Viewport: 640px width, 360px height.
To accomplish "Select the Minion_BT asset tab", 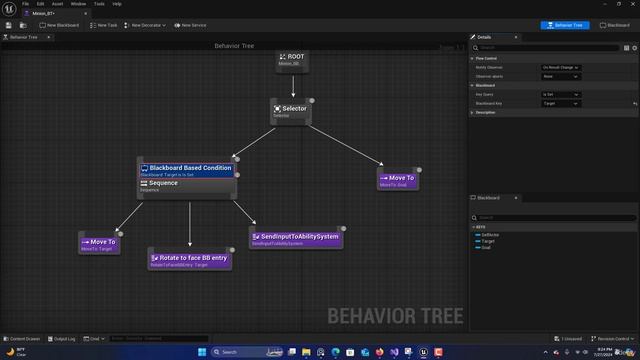I will pos(55,13).
